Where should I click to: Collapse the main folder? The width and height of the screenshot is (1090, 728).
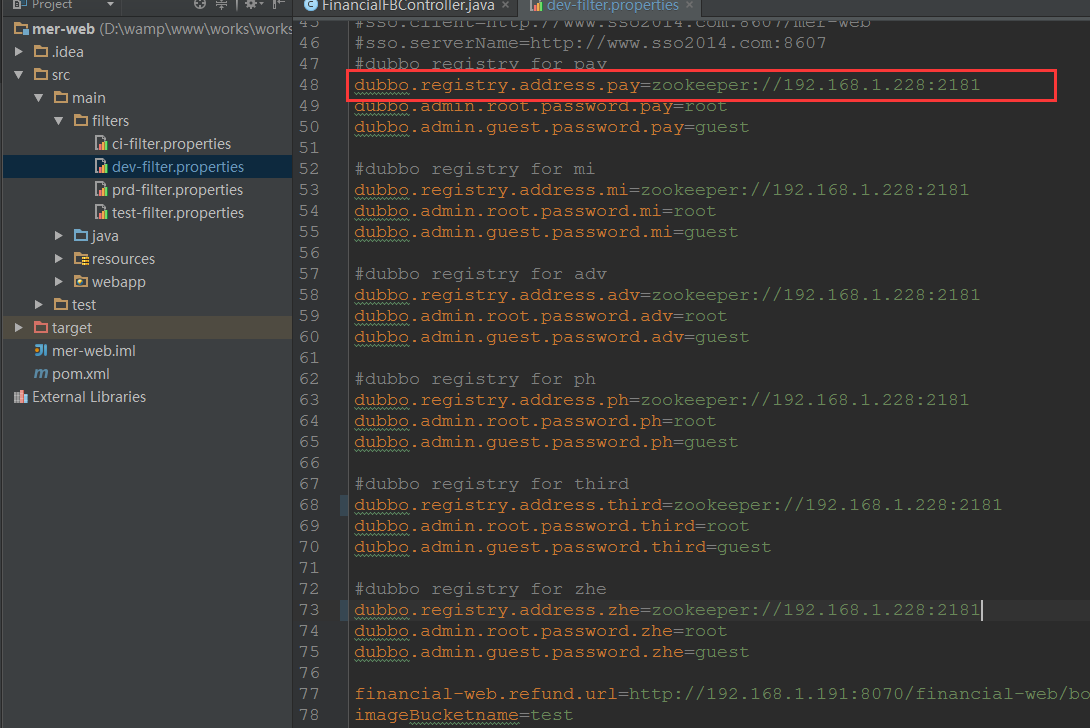tap(39, 97)
